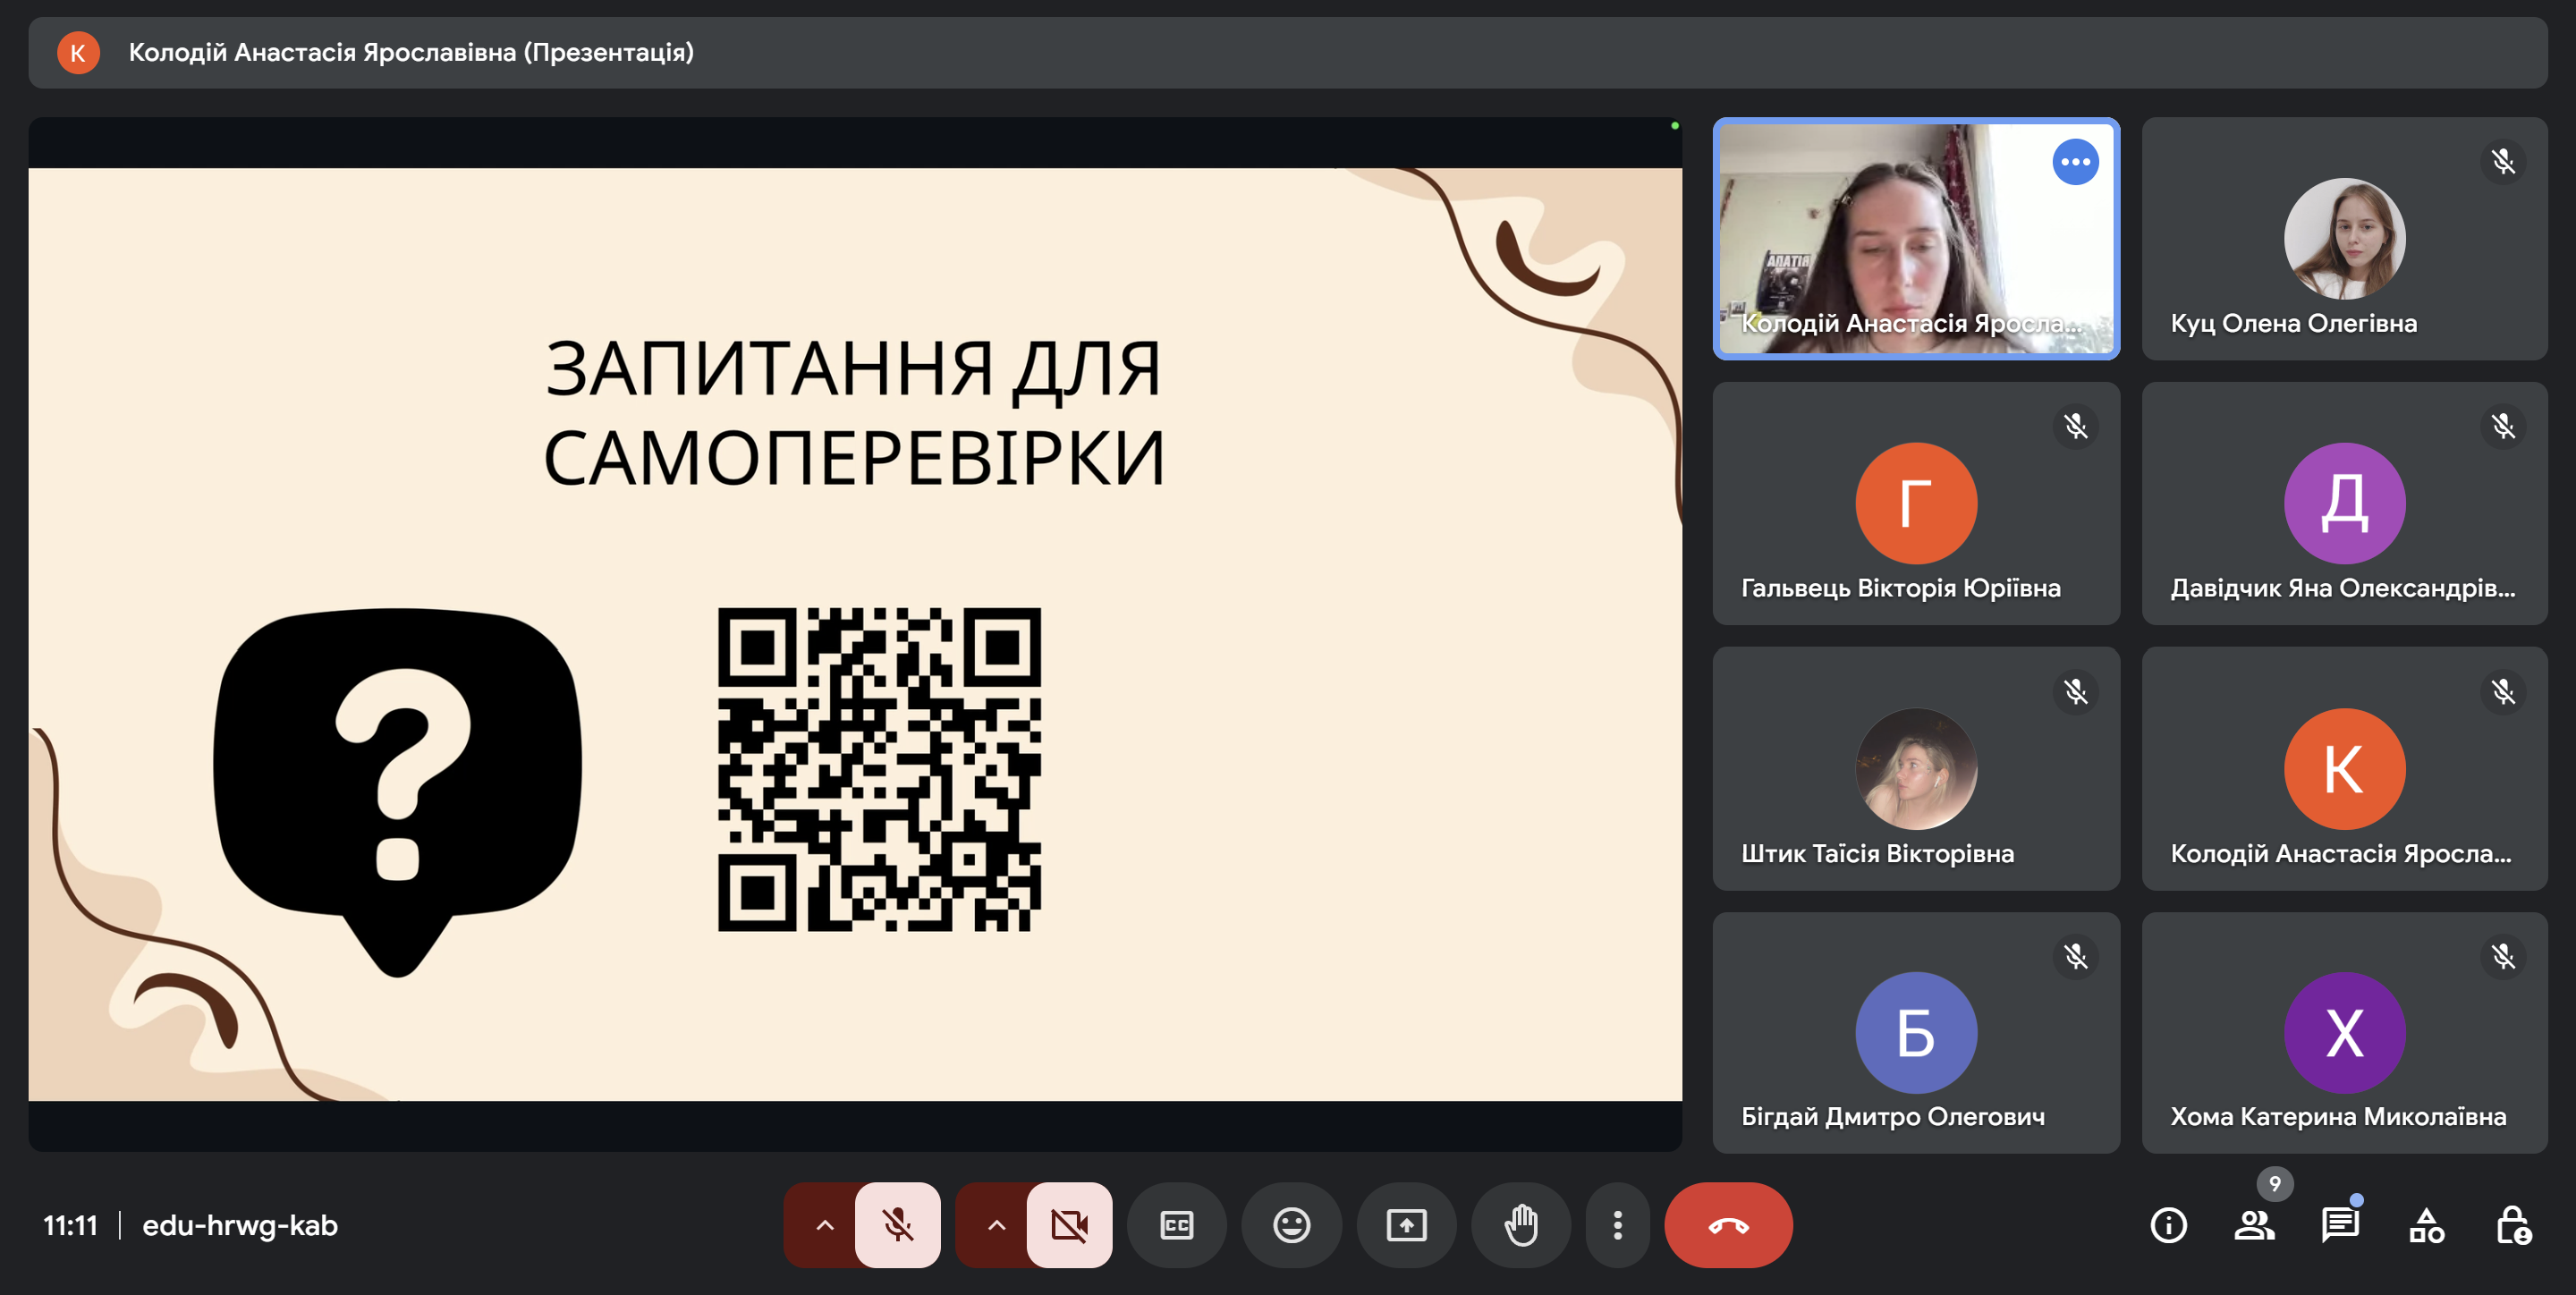Screen dimensions: 2576x1295
Task: Click presenter name Колодій Анастасія Ярославівна (Презентація)
Action: (x=411, y=52)
